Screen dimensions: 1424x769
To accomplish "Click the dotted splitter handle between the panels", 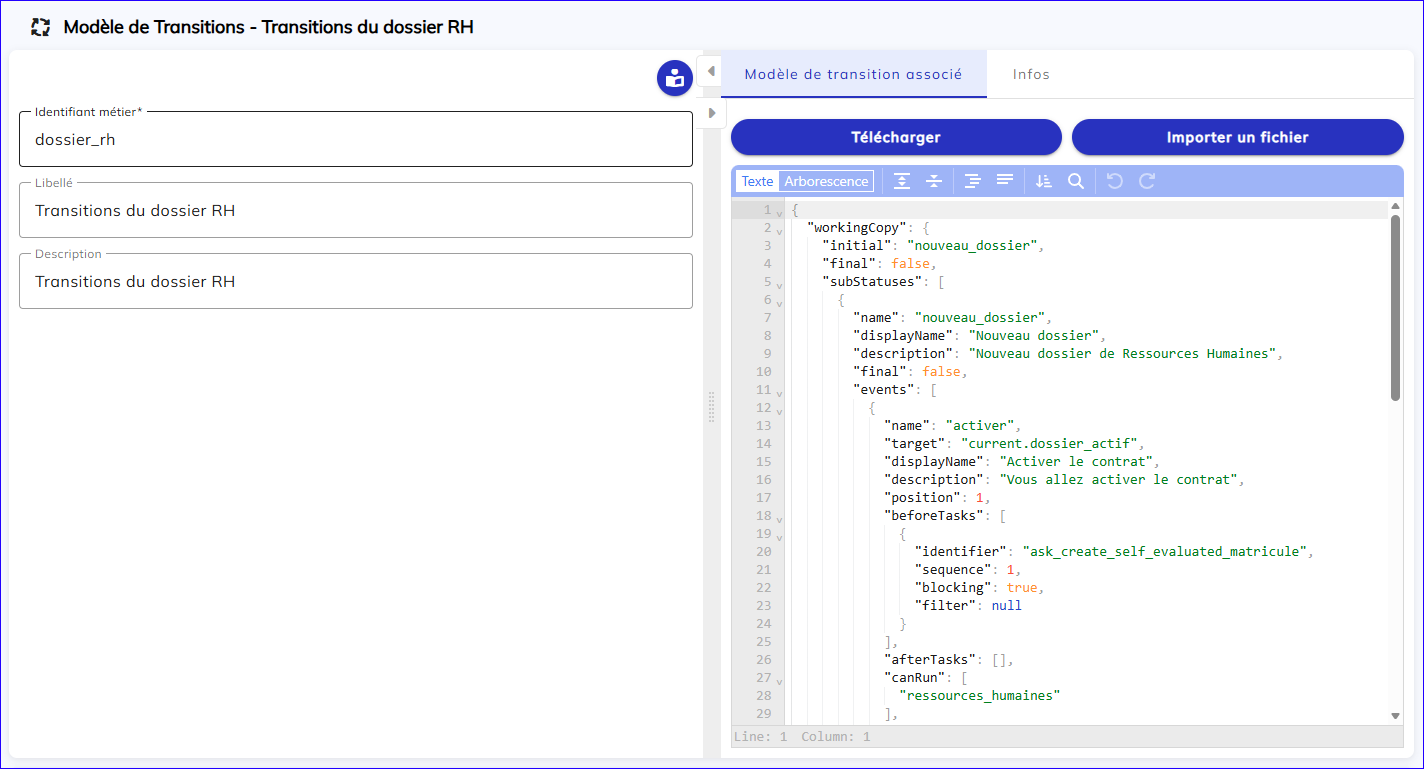I will click(712, 407).
